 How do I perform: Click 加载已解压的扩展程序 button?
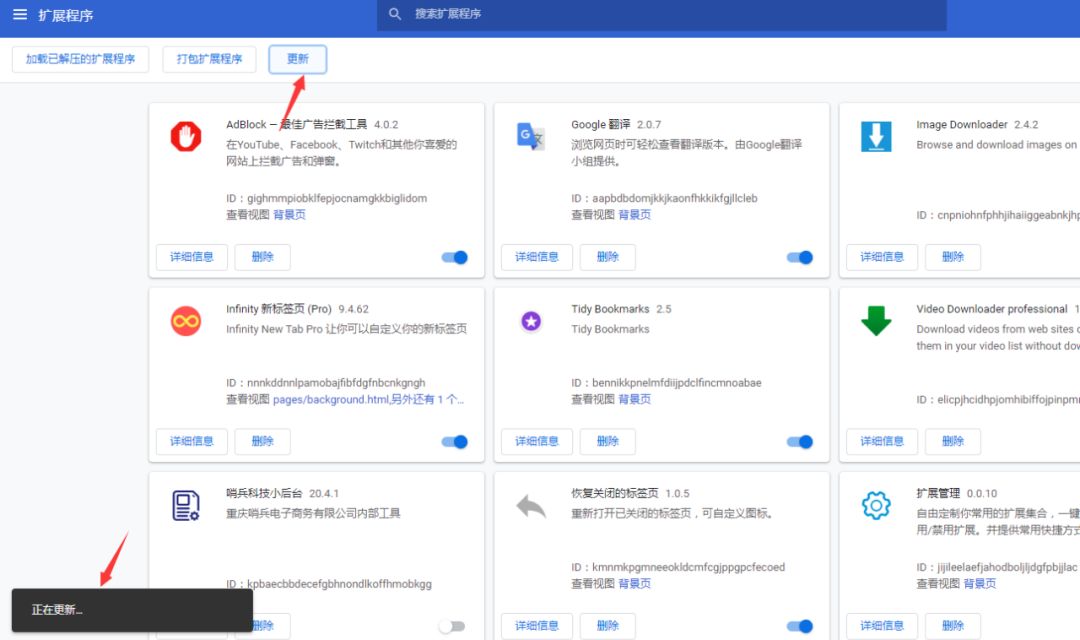point(81,59)
